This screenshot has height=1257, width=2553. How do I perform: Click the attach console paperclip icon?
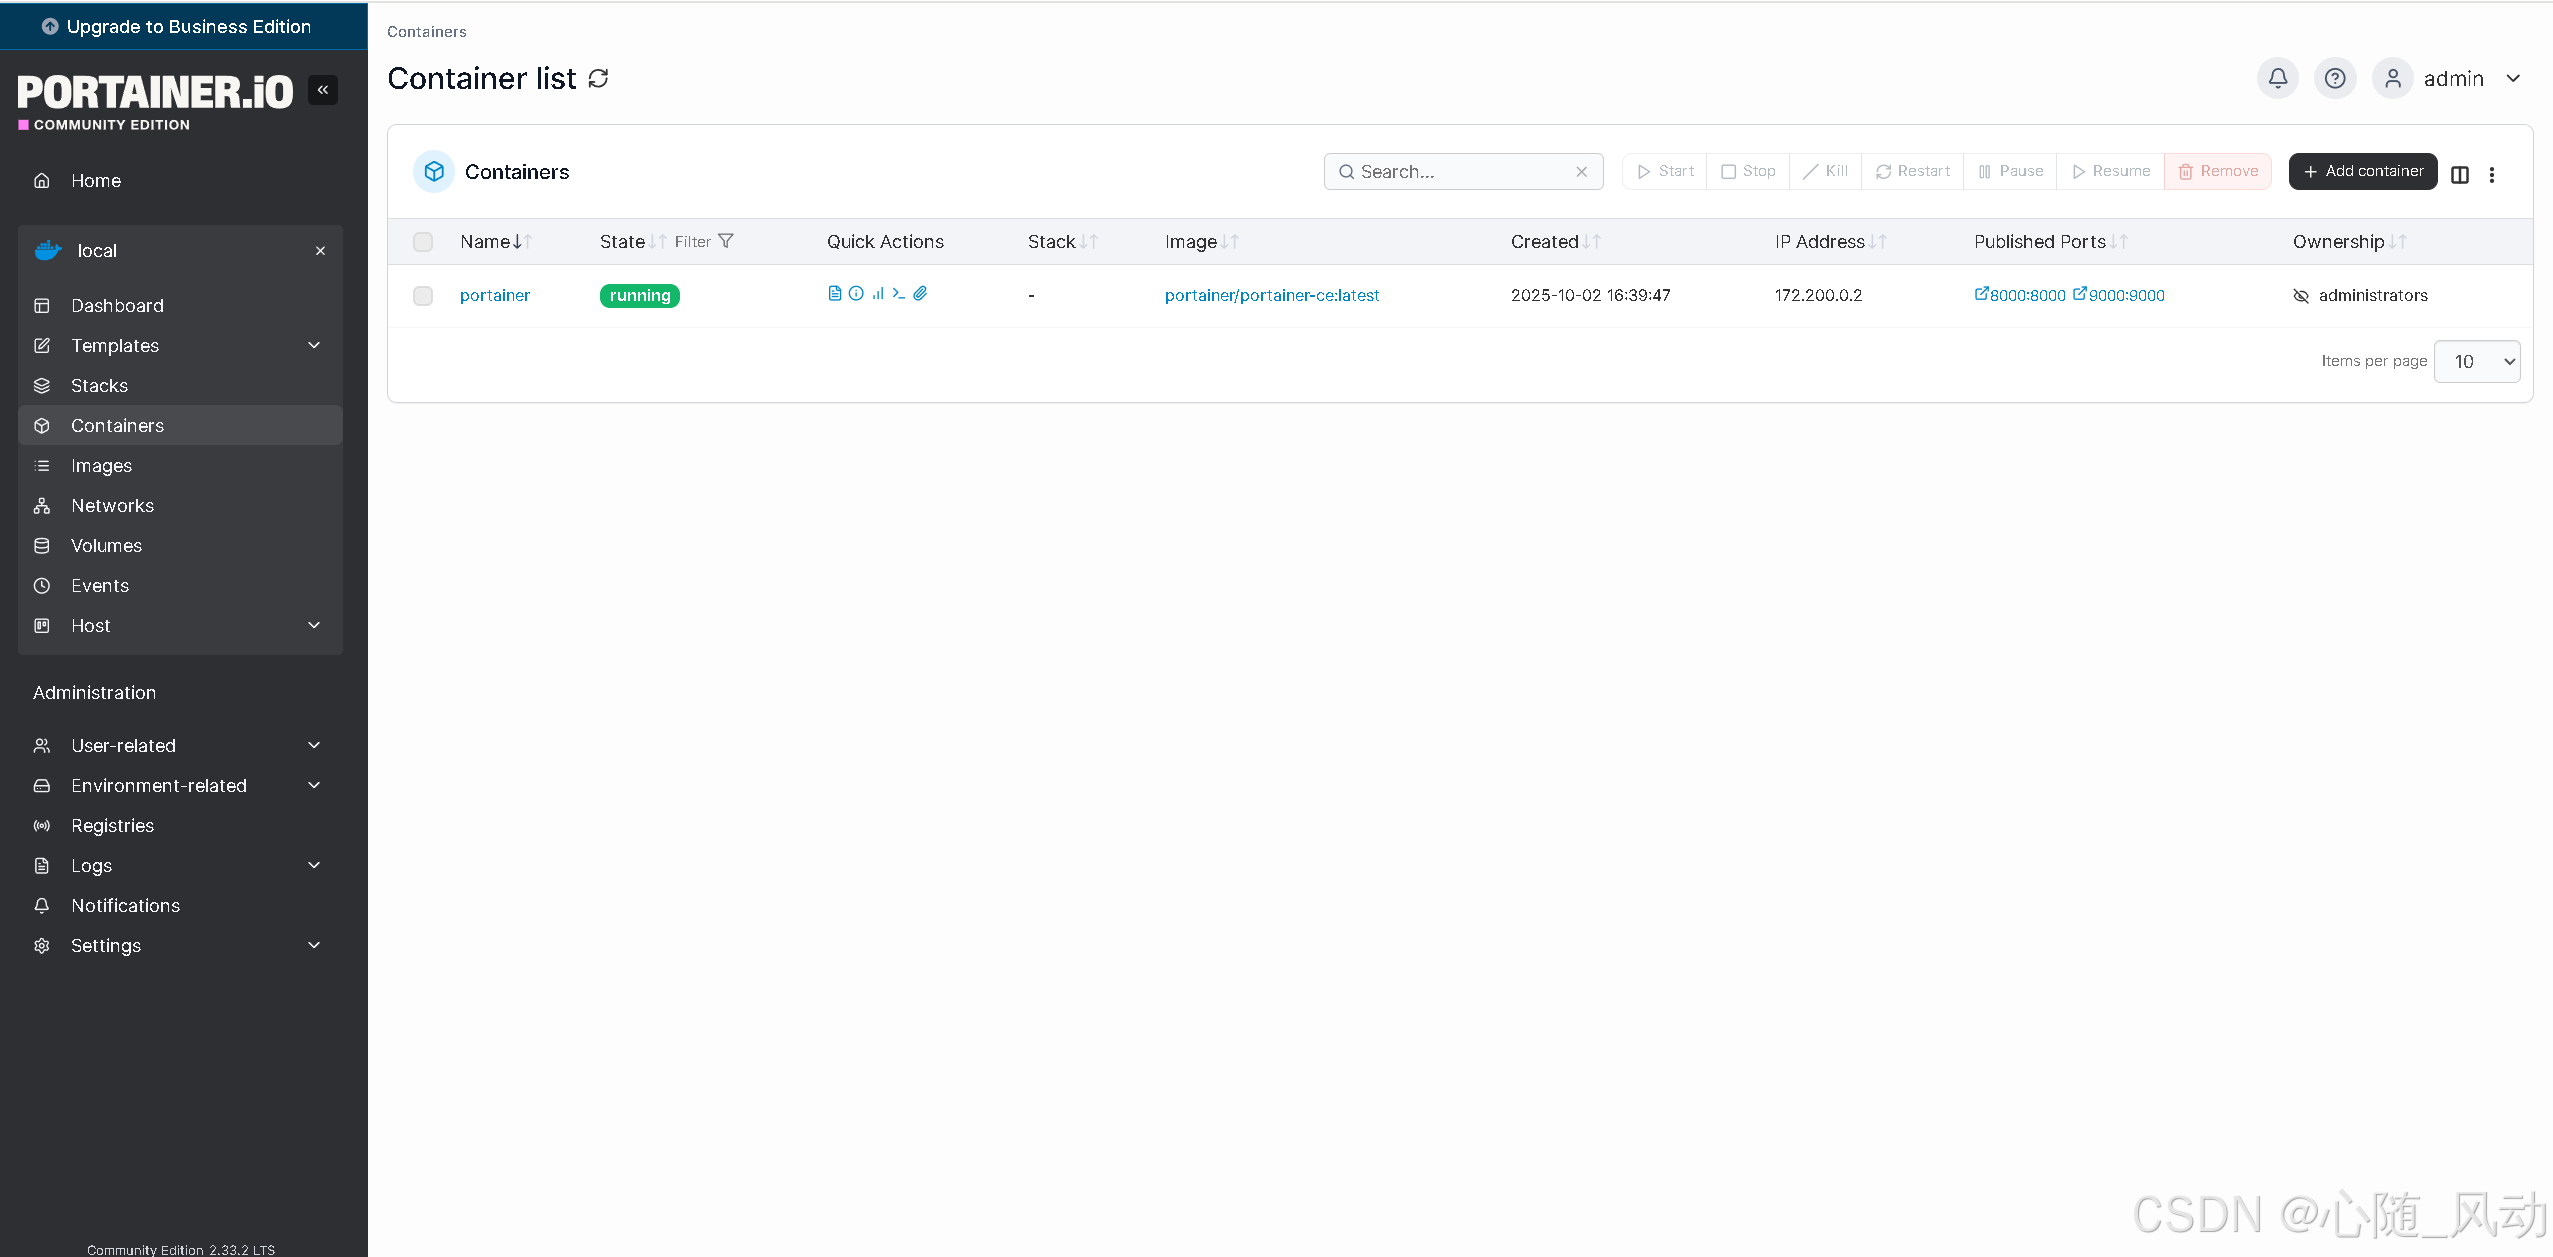(920, 293)
